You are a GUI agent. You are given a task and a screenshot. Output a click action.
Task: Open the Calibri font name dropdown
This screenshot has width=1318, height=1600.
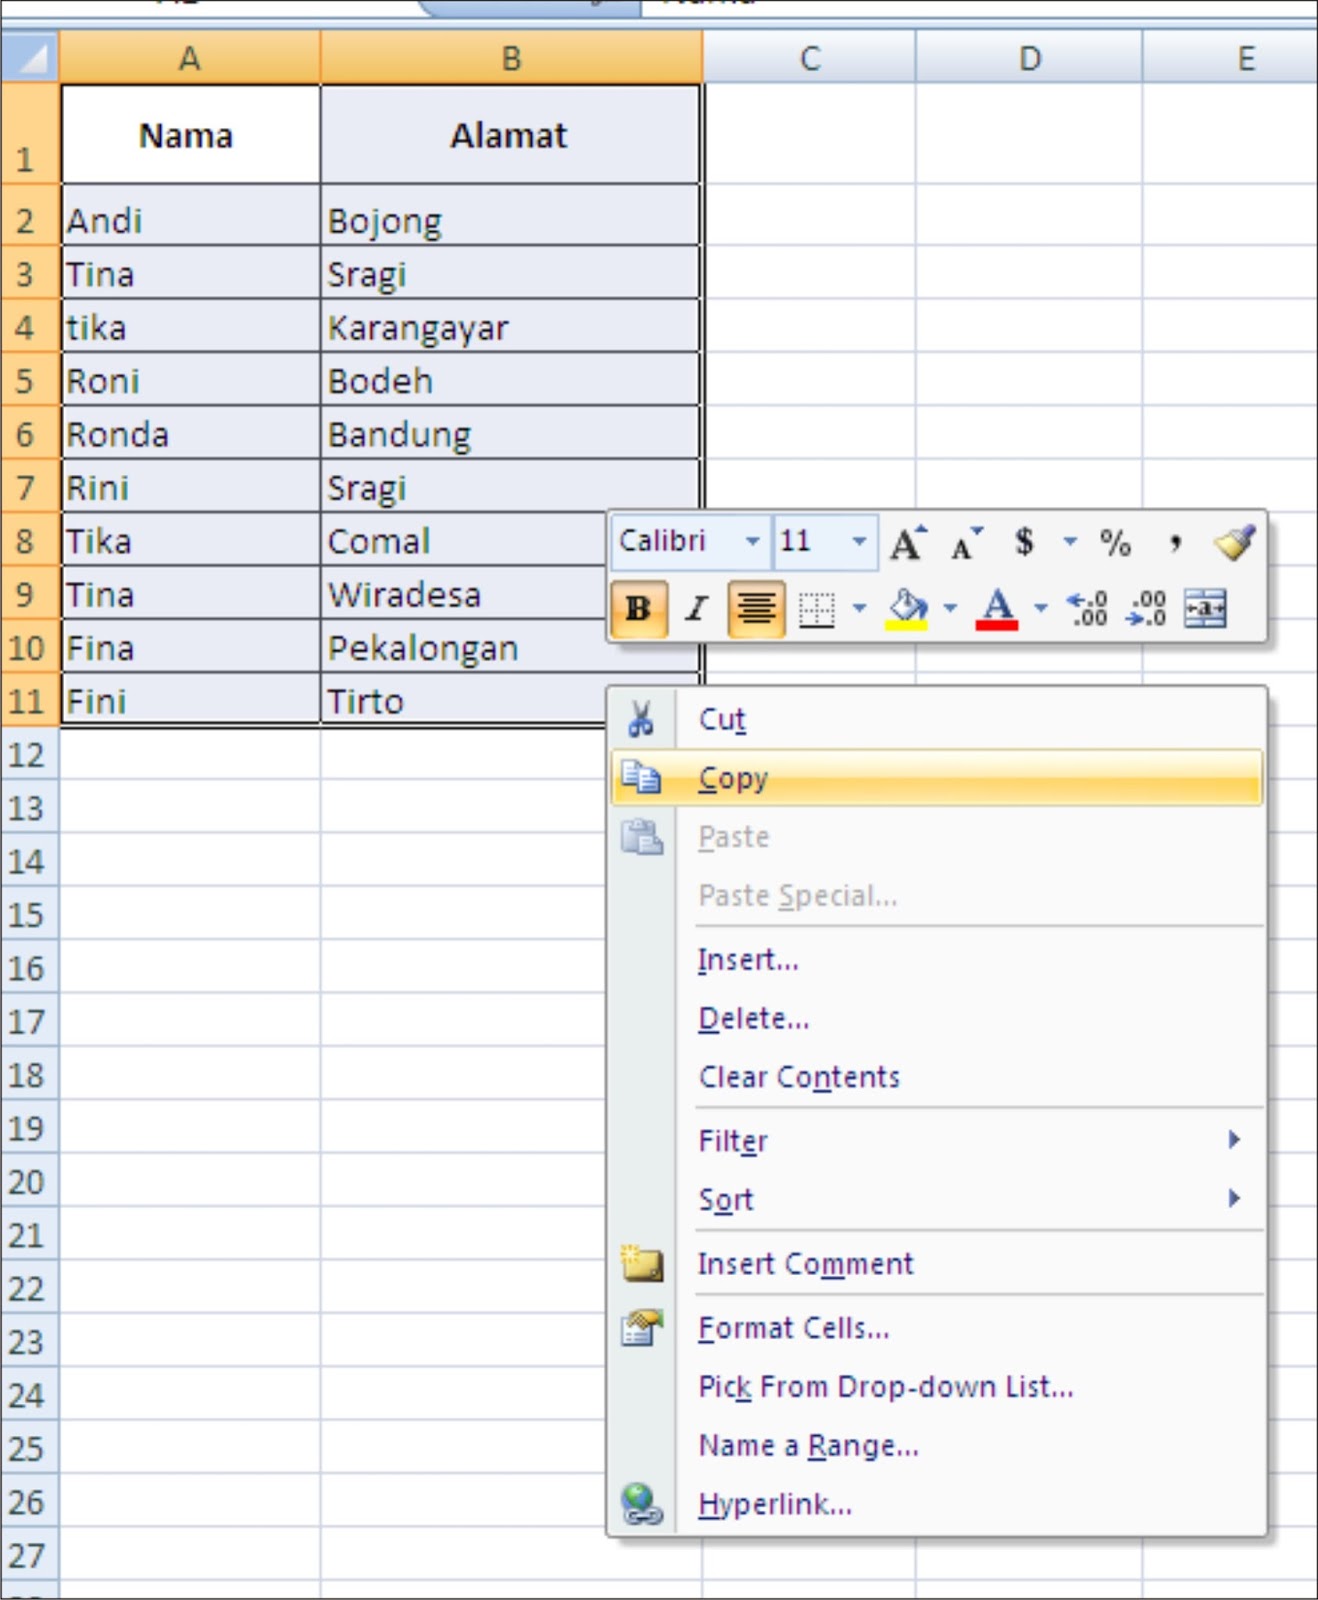point(752,542)
